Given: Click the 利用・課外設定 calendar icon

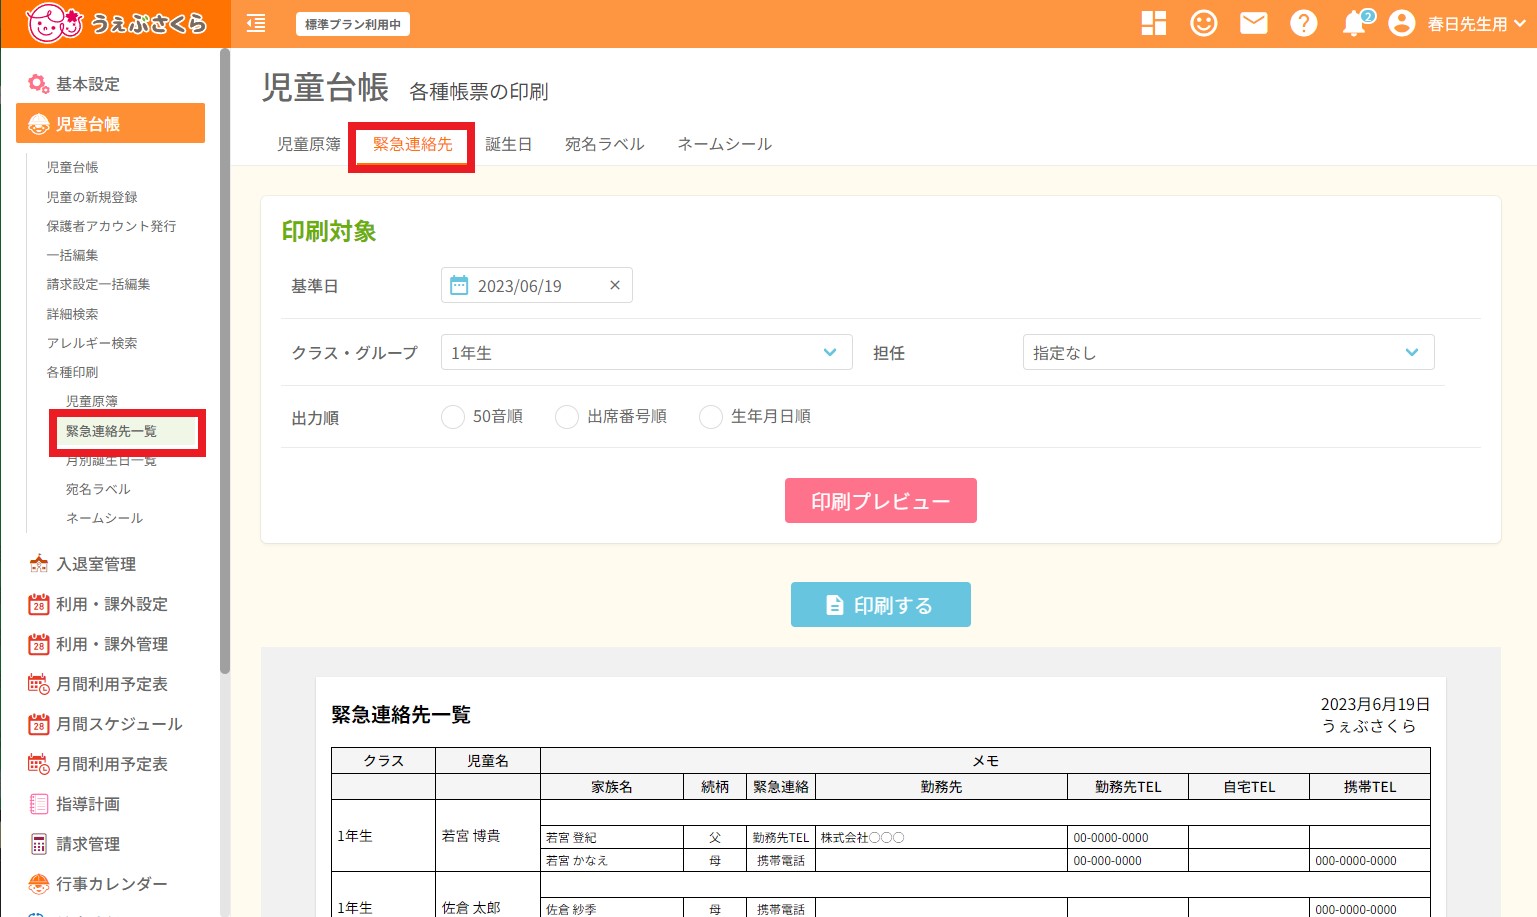Looking at the screenshot, I should click(x=38, y=604).
